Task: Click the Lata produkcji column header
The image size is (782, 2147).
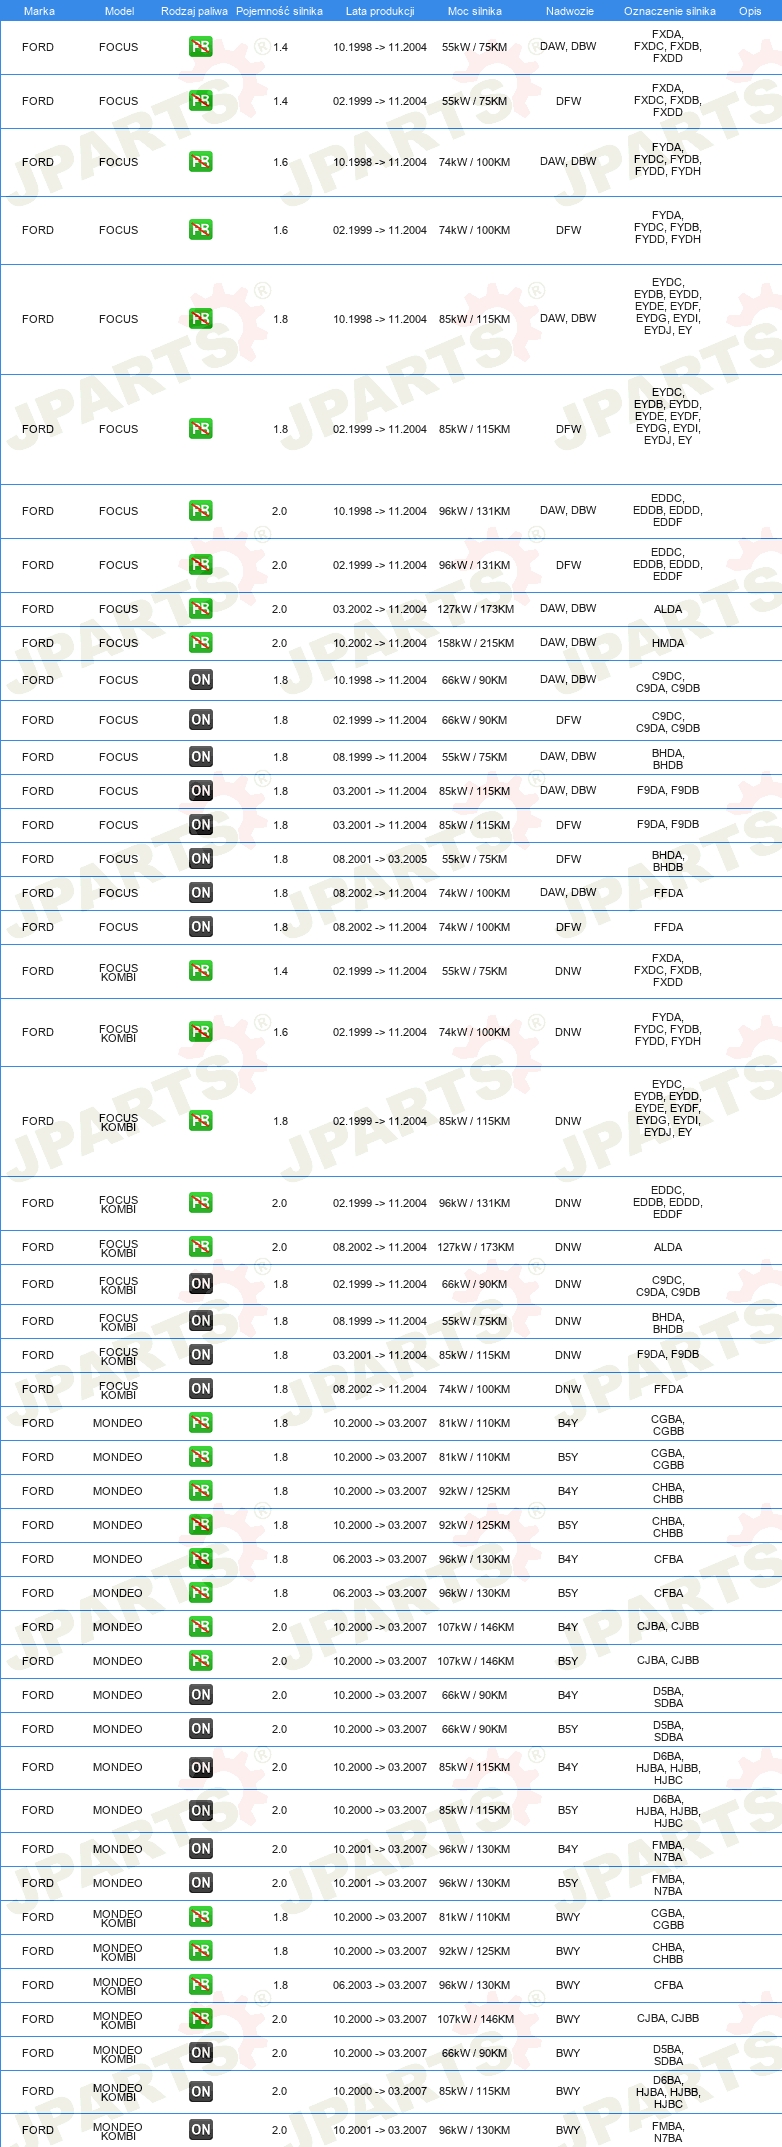Action: [380, 11]
